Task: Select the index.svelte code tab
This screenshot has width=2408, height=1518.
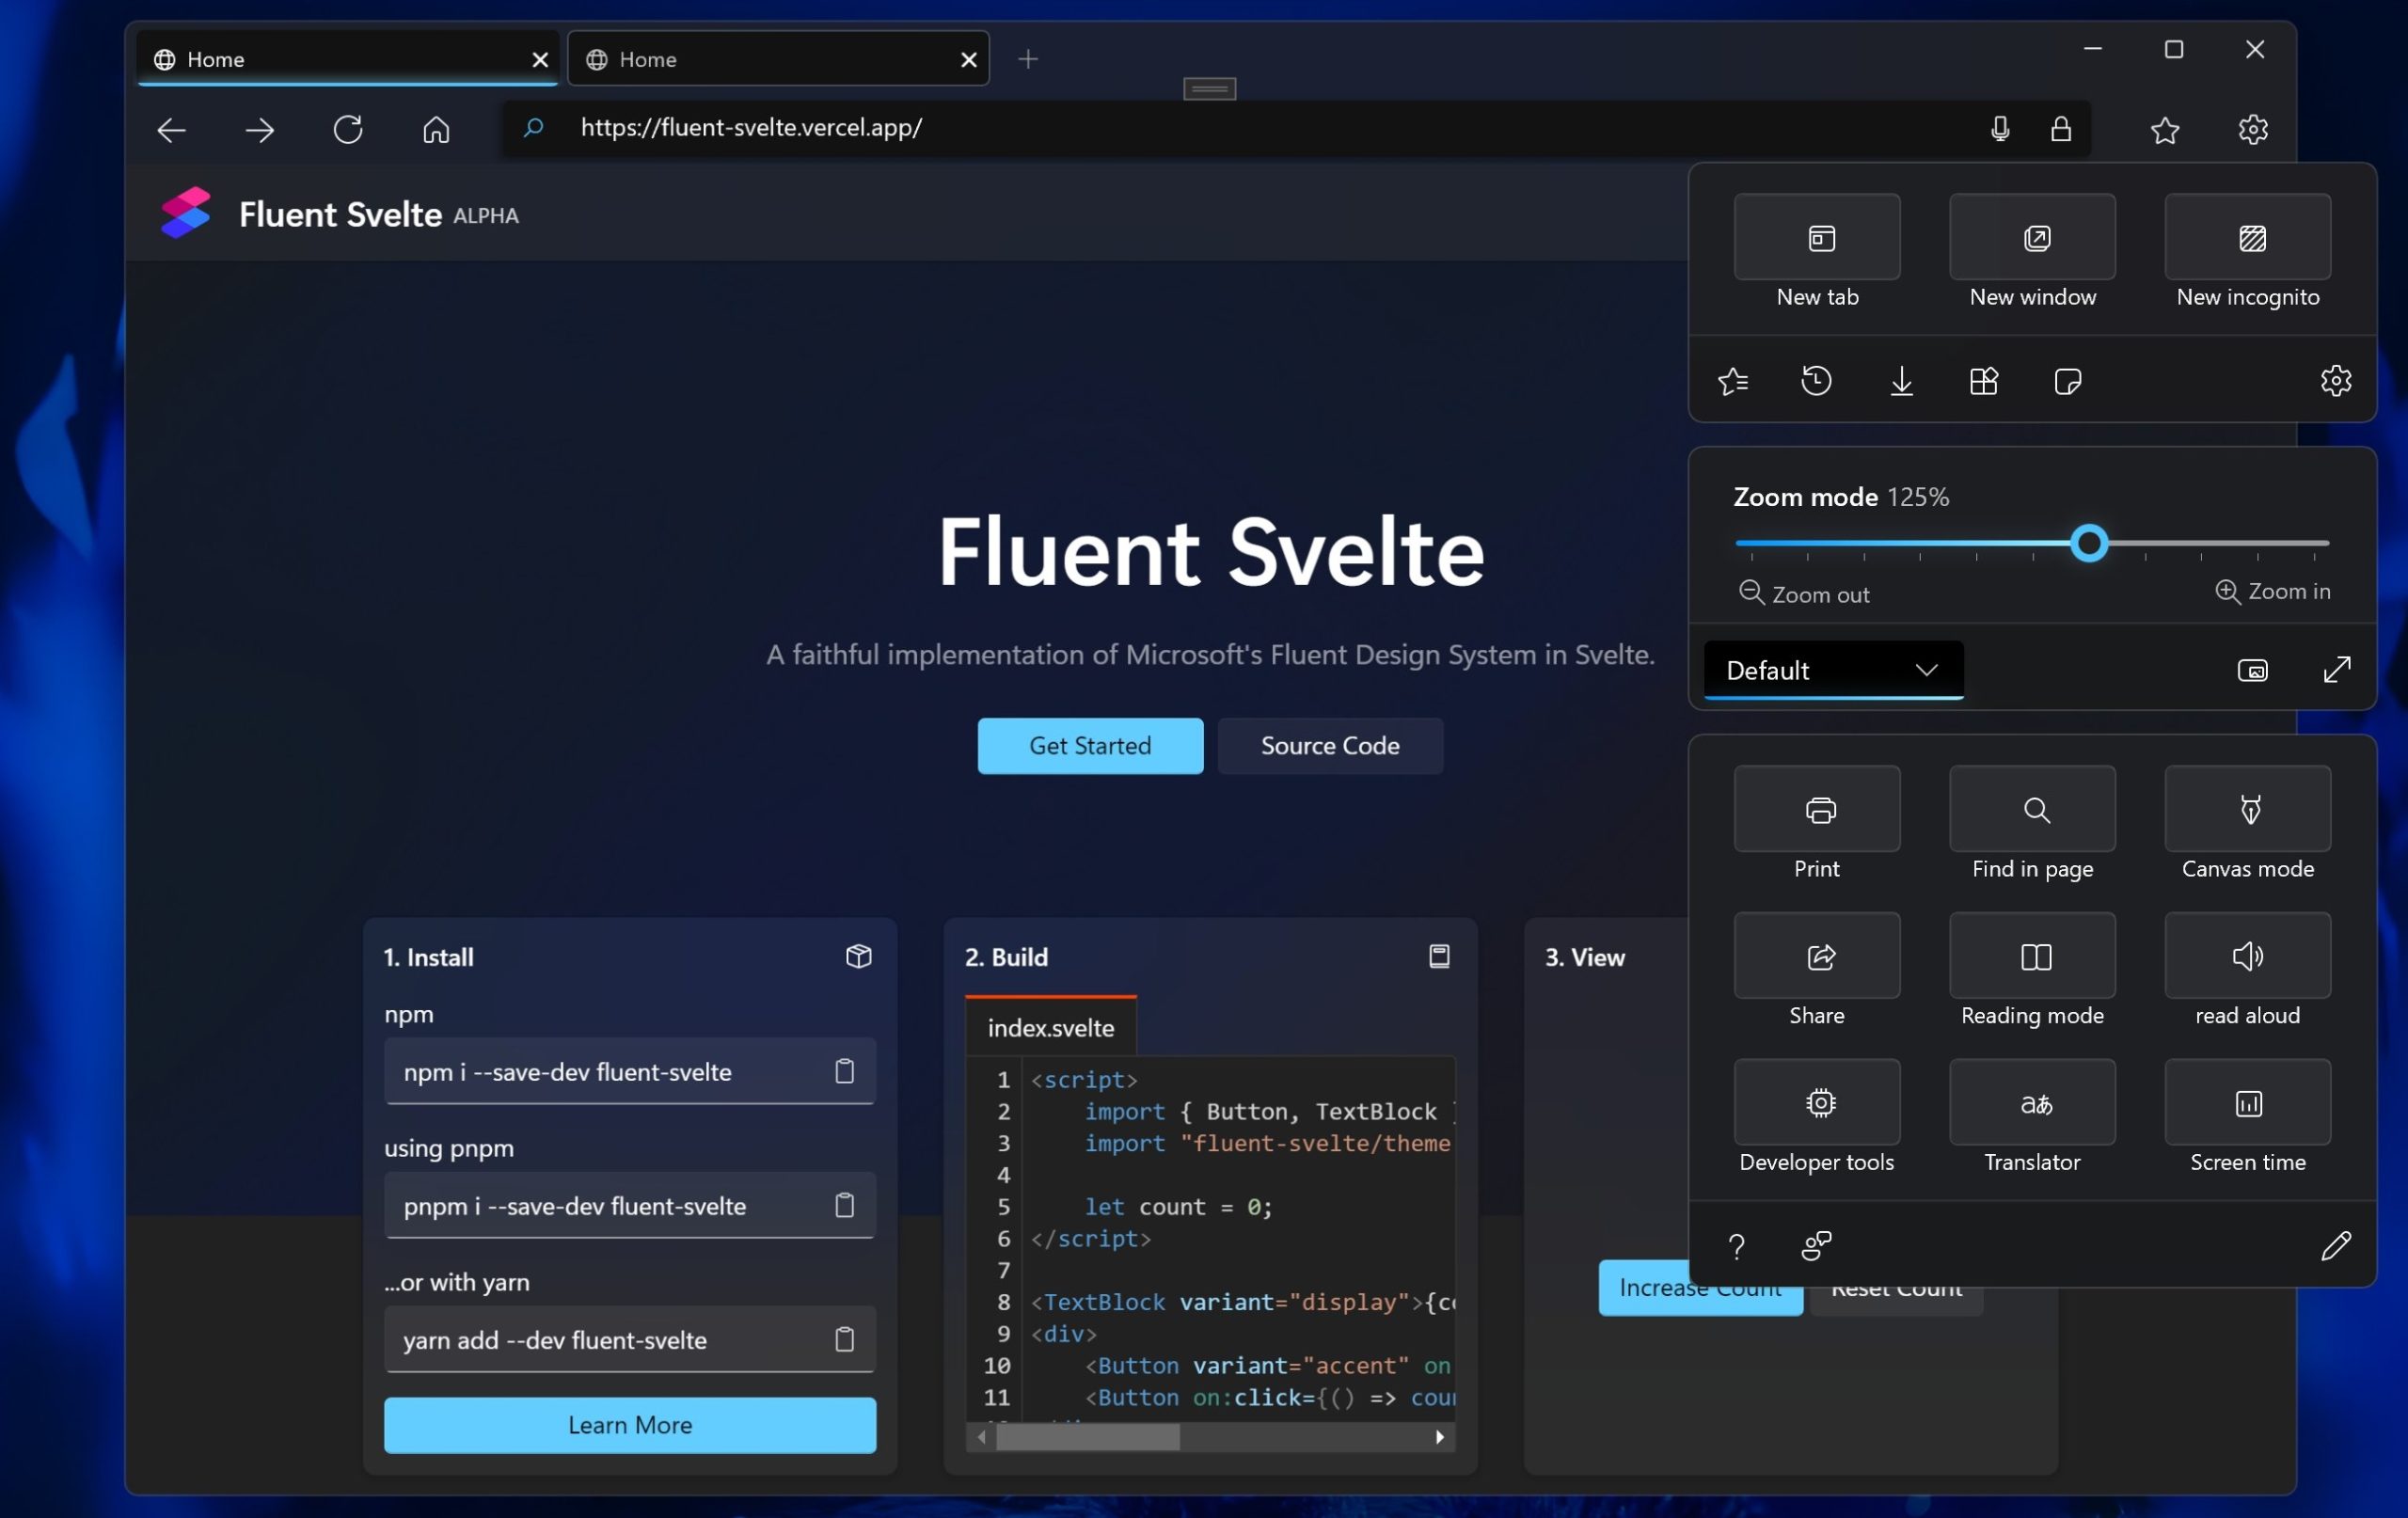Action: pyautogui.click(x=1050, y=1027)
